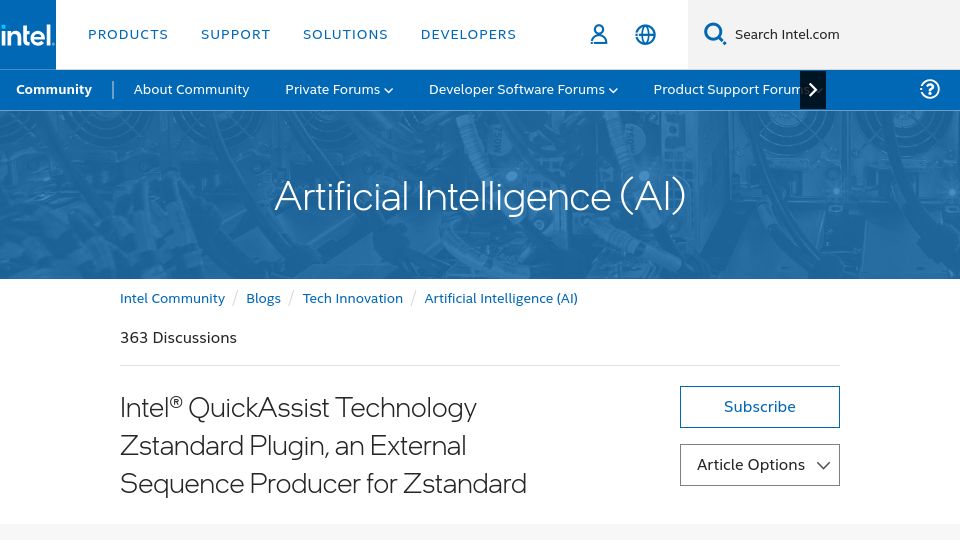Open the user account sign-in icon
Screen dimensions: 960x540
point(599,34)
